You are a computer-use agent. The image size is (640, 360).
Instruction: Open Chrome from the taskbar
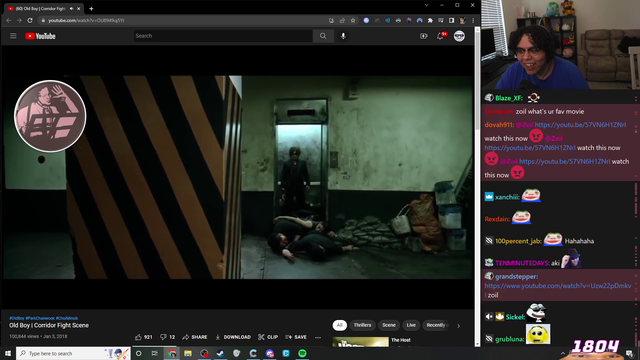[x=172, y=353]
